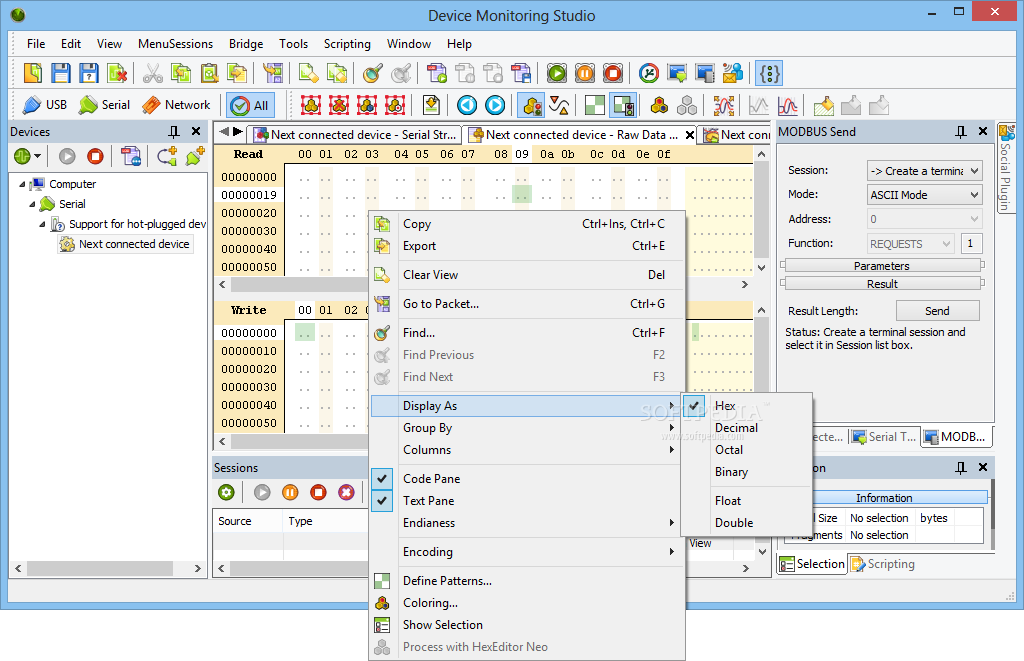
Task: Toggle the All devices filter
Action: click(x=251, y=105)
